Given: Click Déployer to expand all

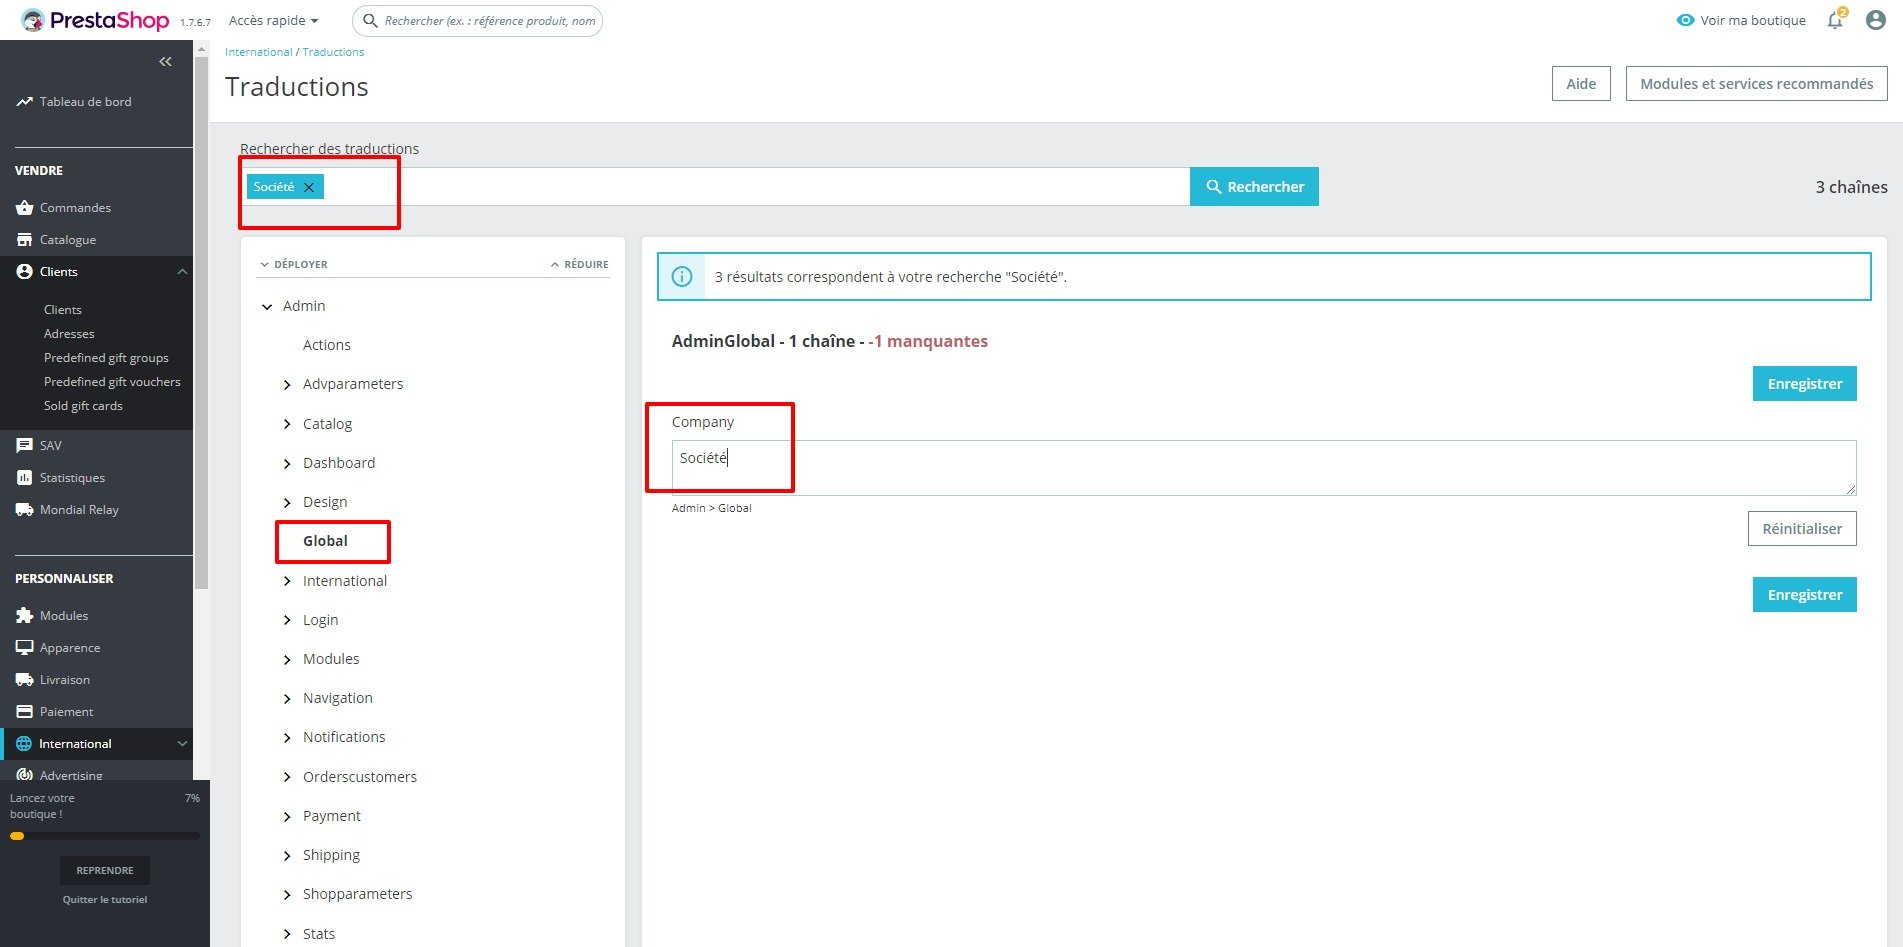Looking at the screenshot, I should (x=294, y=264).
